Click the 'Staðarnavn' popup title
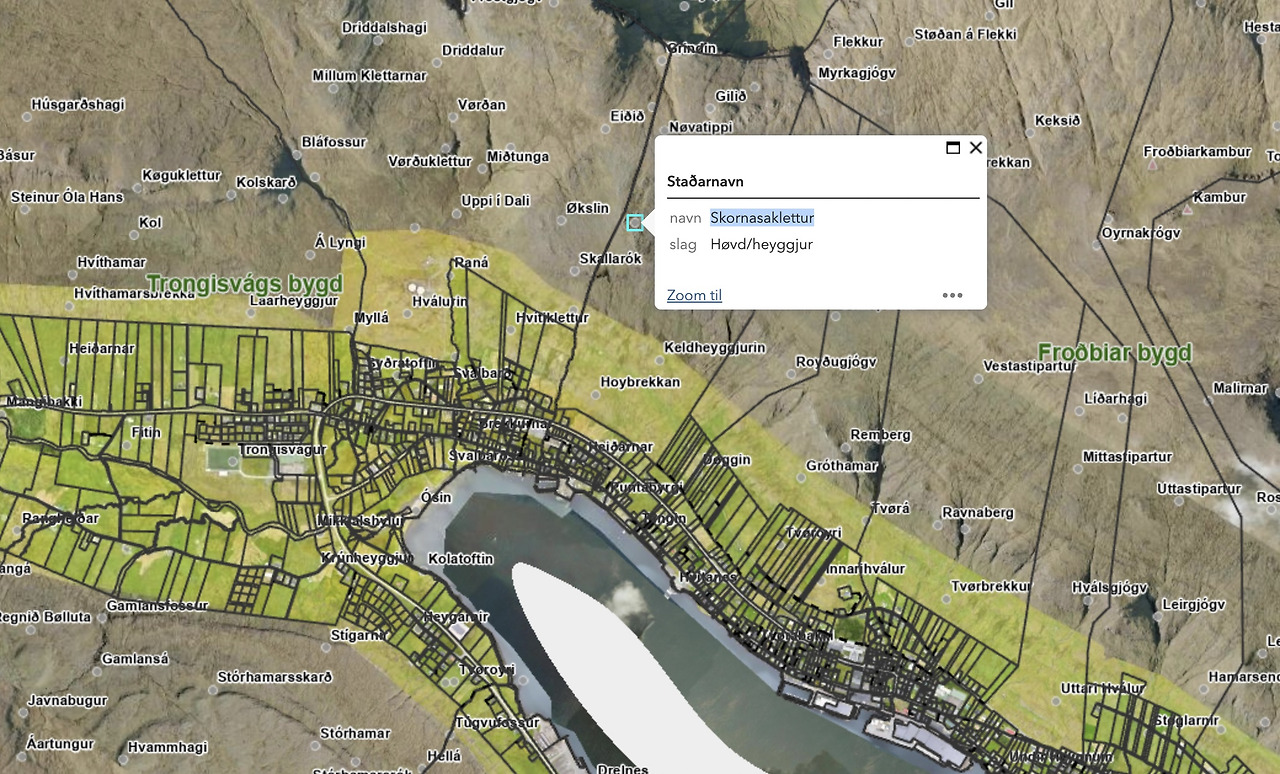The width and height of the screenshot is (1280, 774). coord(705,181)
